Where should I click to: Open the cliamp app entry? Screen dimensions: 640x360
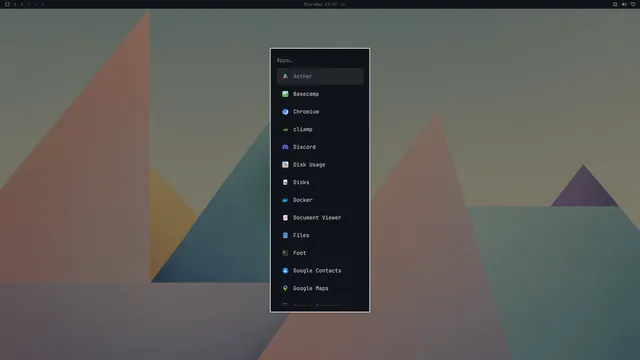320,129
